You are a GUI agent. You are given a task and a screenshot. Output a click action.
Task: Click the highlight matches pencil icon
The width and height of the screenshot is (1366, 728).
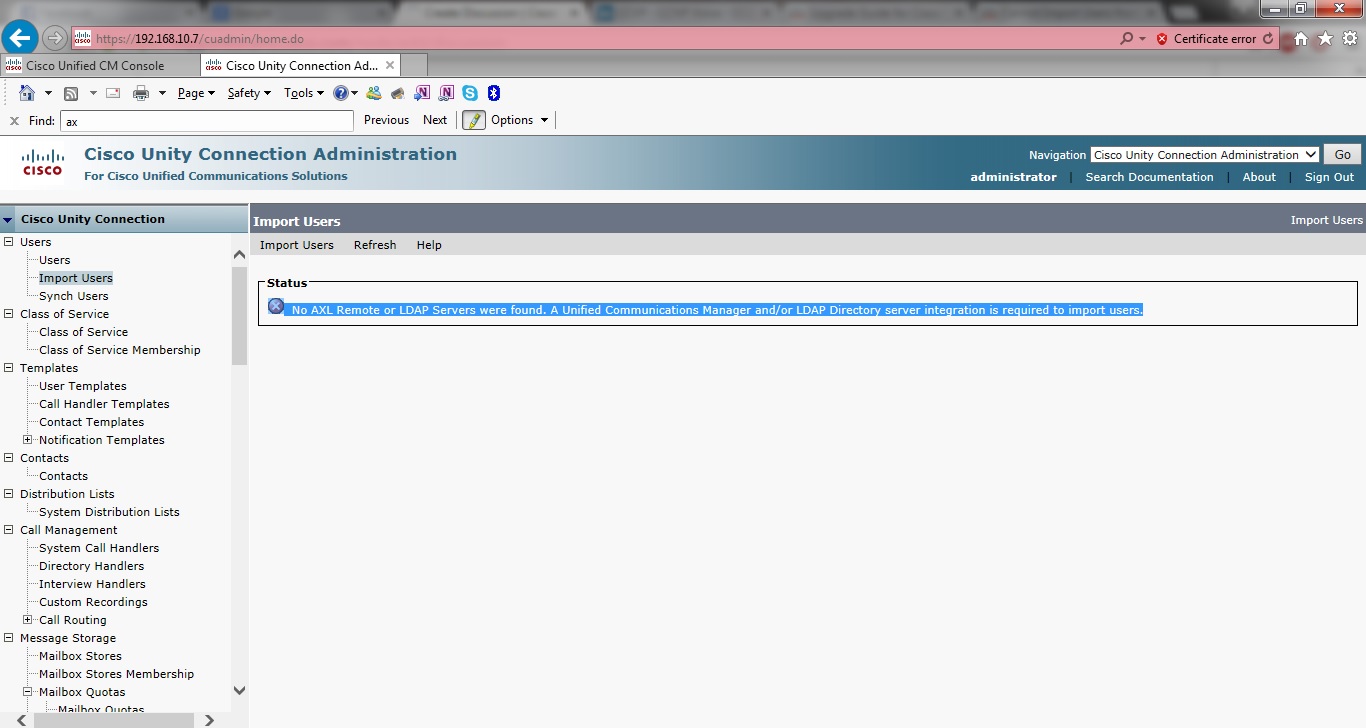click(473, 120)
